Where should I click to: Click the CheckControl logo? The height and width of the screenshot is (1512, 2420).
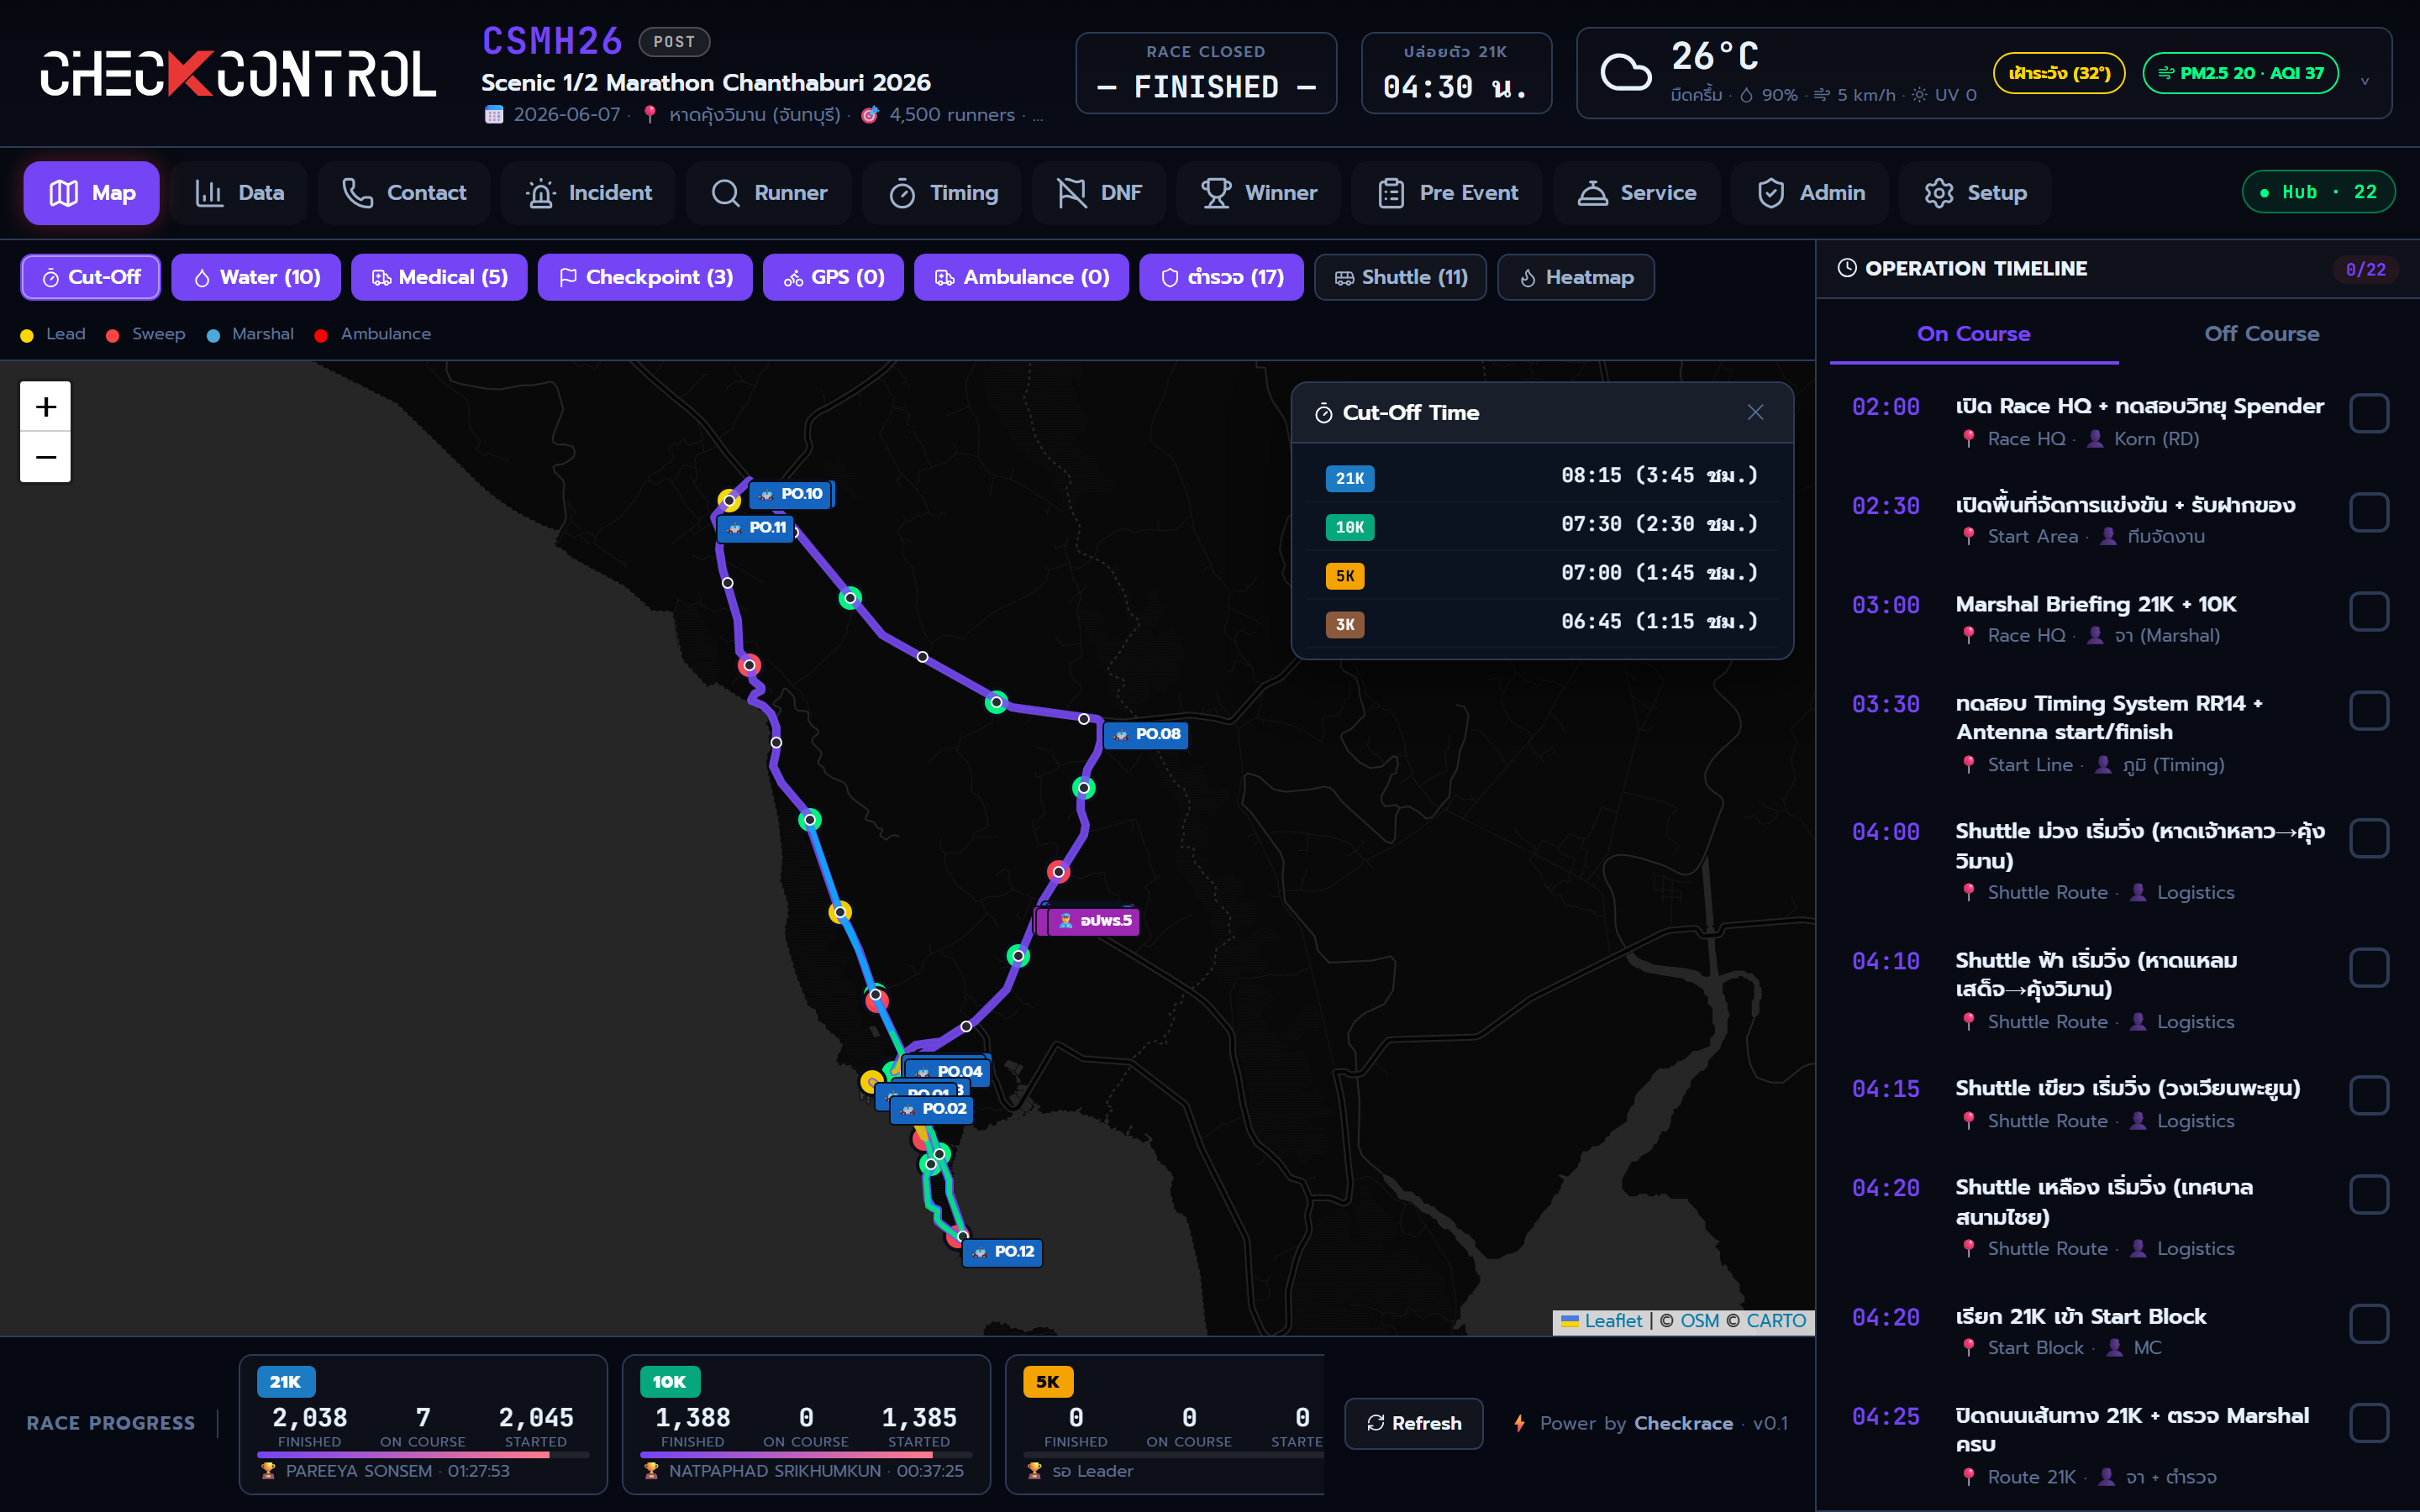238,74
